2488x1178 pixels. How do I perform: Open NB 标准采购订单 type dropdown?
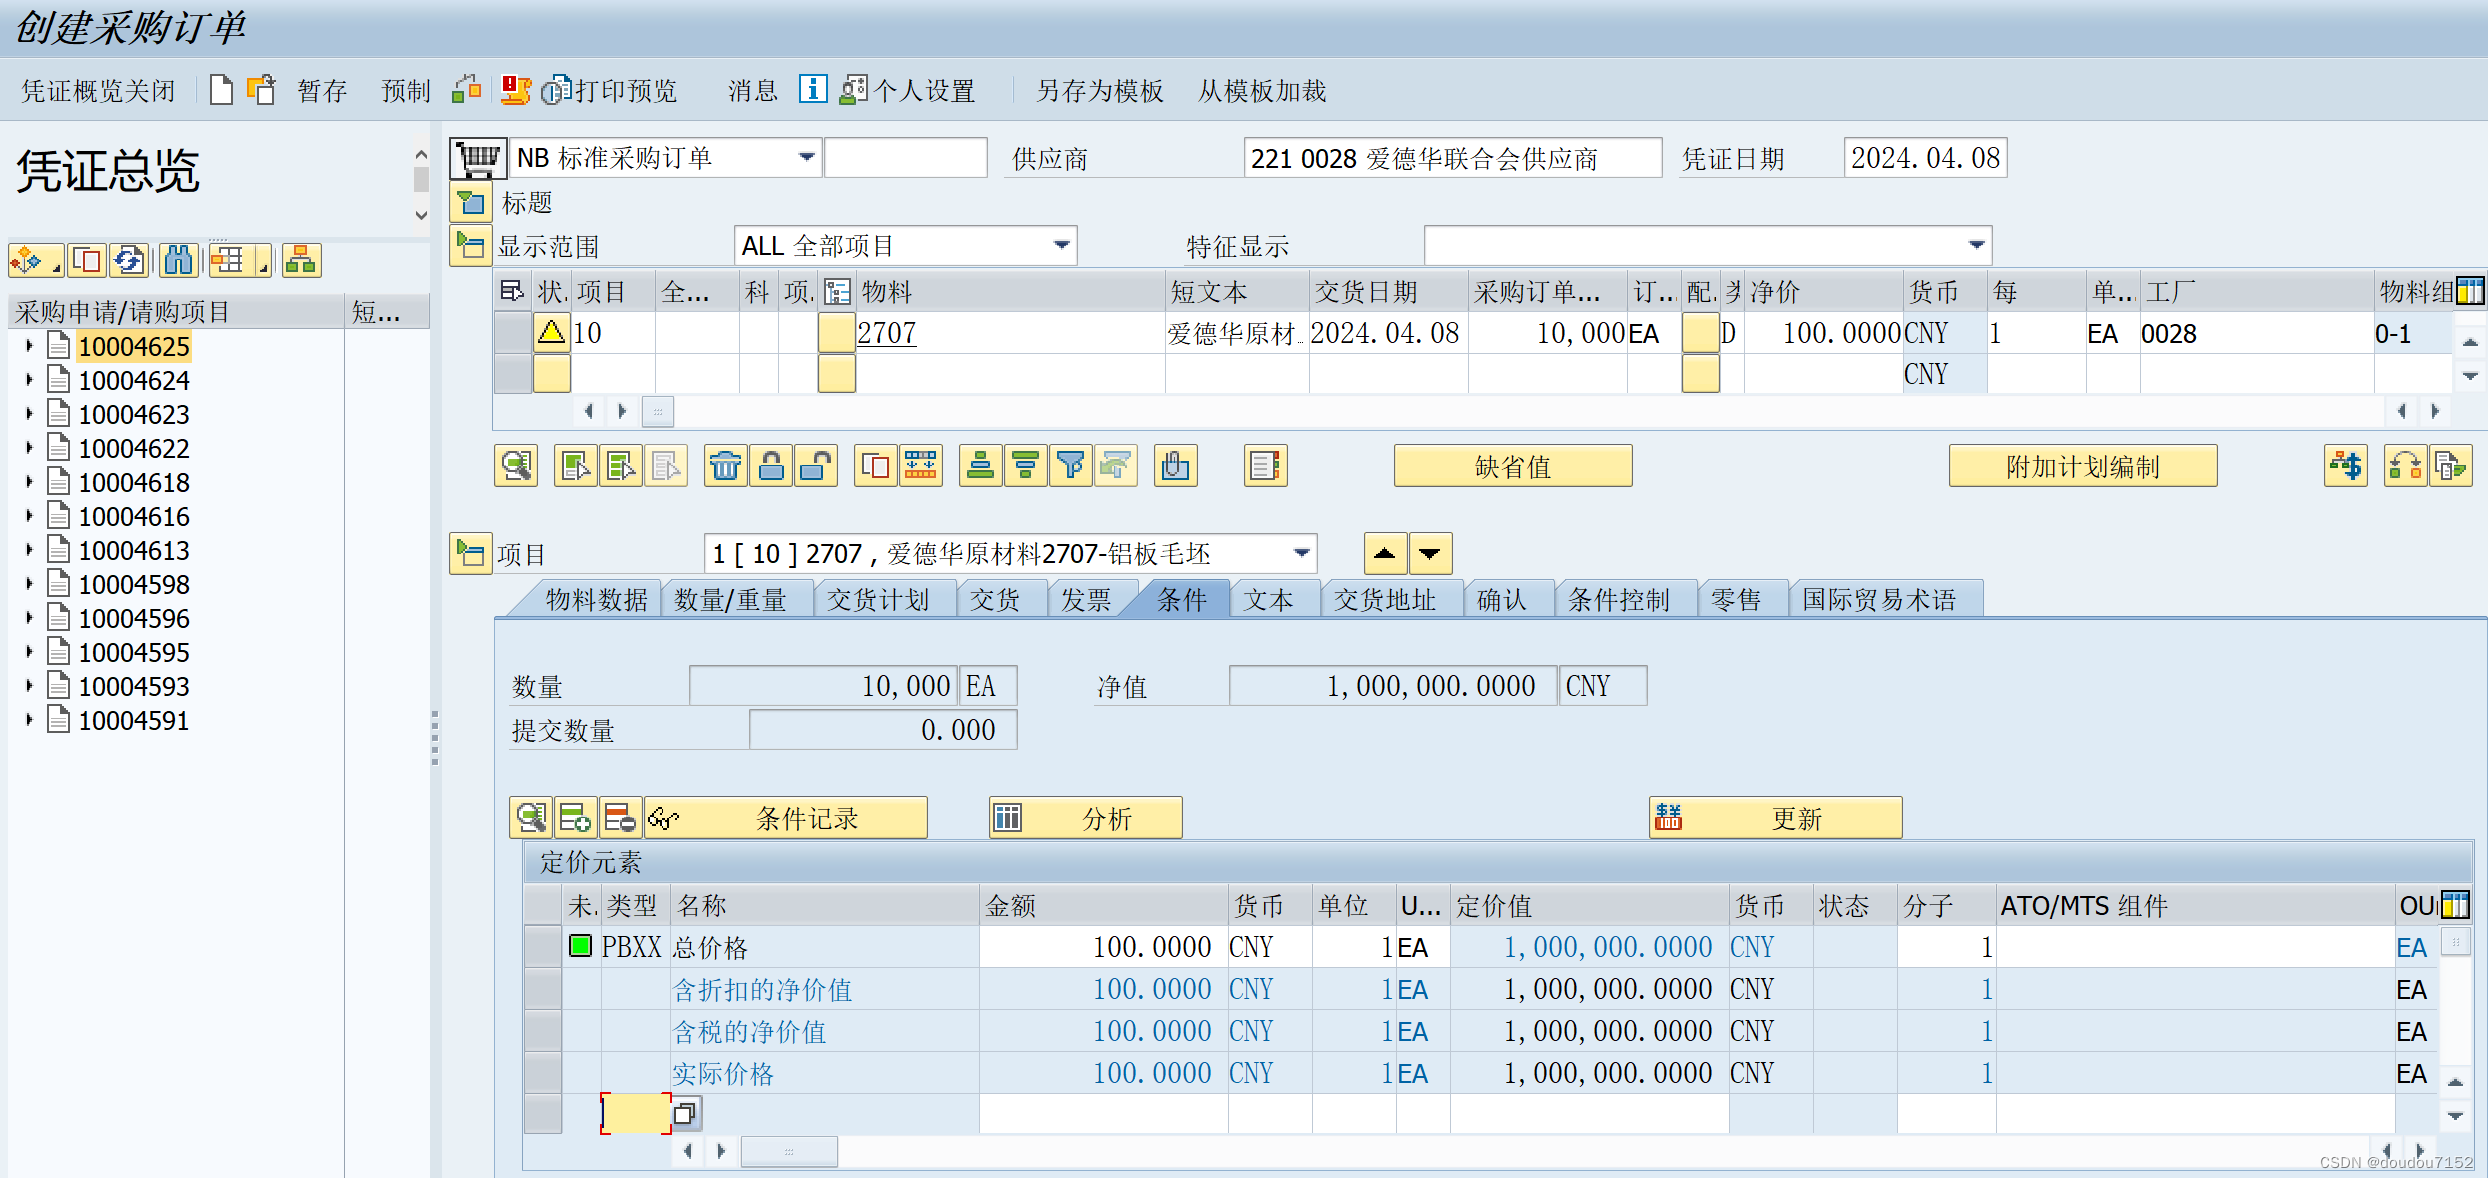click(x=806, y=158)
